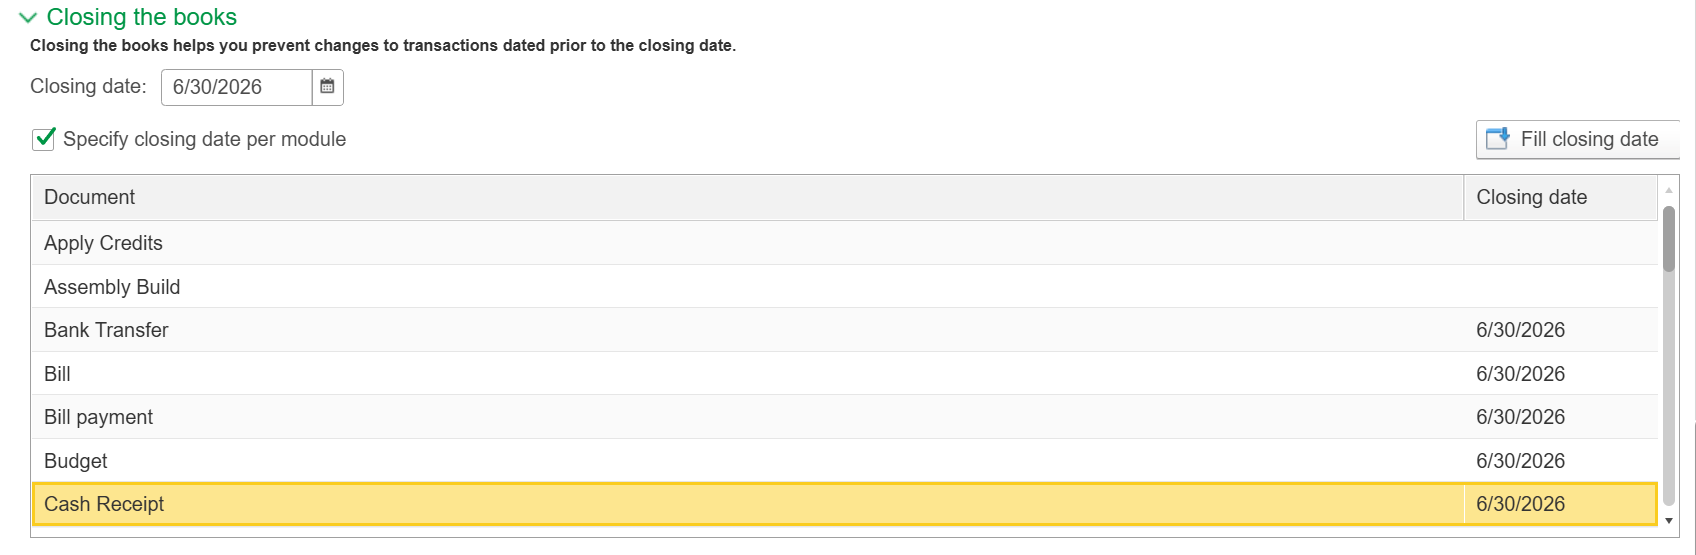Image resolution: width=1696 pixels, height=555 pixels.
Task: Select the Assembly Build row
Action: 845,287
